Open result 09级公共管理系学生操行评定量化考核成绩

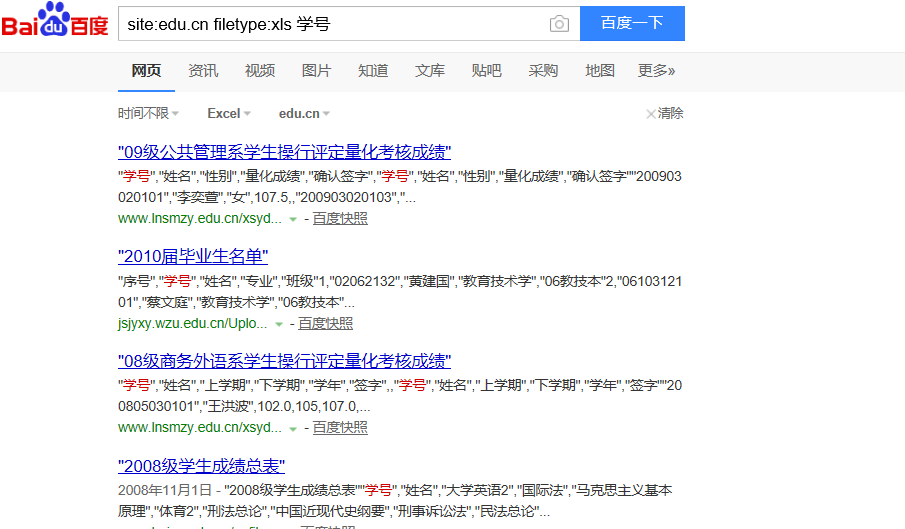coord(285,152)
